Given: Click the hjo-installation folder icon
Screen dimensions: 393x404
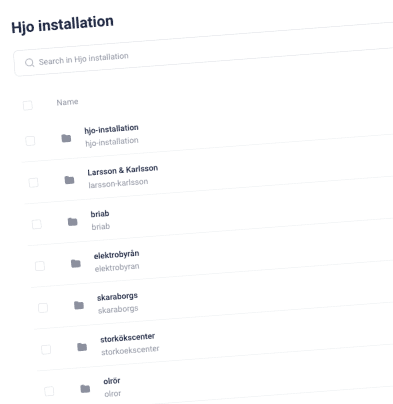Looking at the screenshot, I should (66, 138).
